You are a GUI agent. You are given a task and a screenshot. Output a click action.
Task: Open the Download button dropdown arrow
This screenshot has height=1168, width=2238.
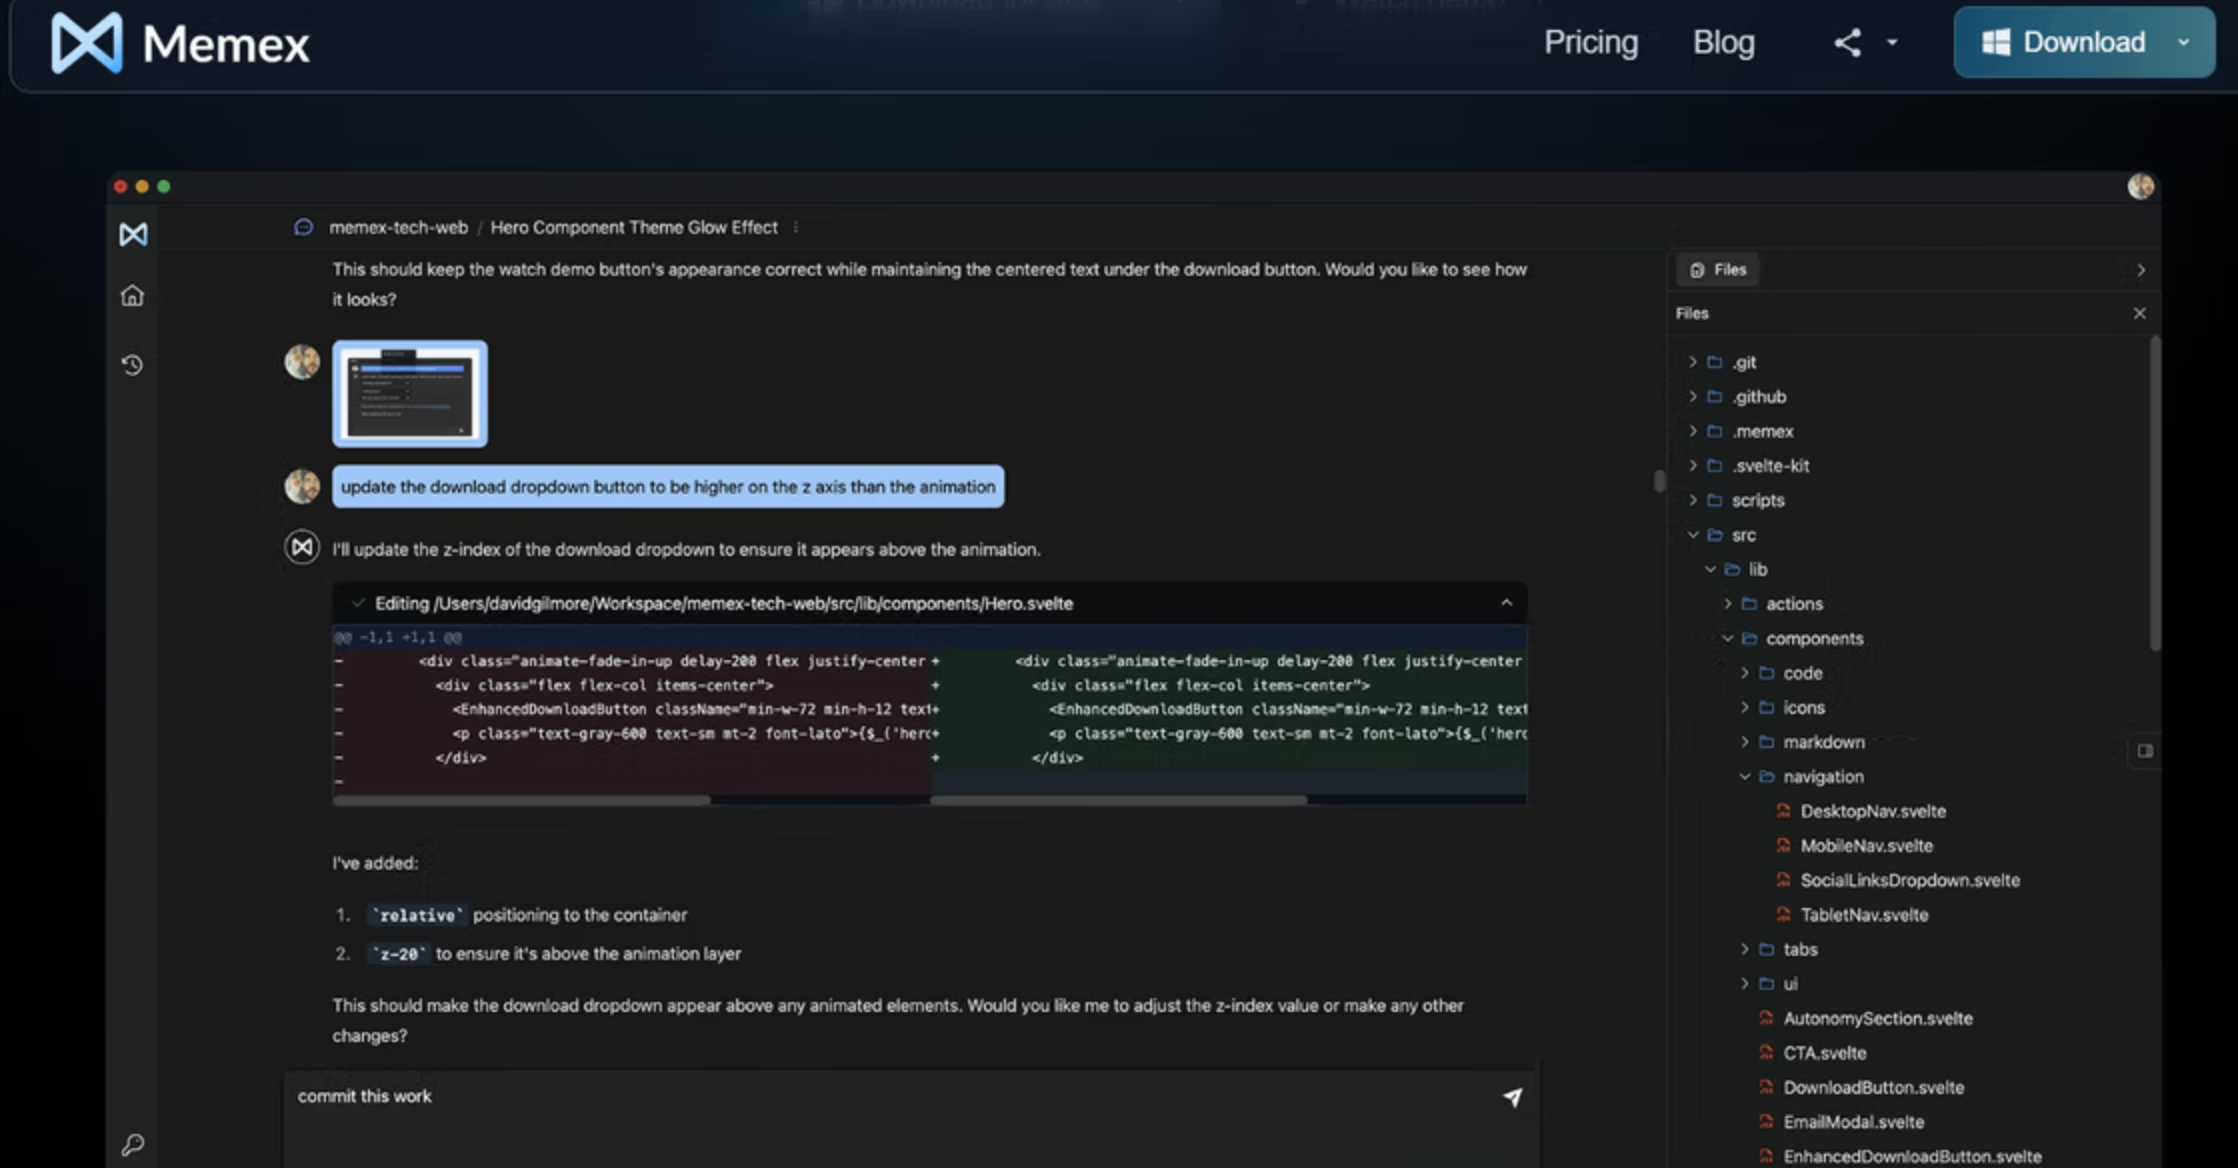pyautogui.click(x=2184, y=42)
